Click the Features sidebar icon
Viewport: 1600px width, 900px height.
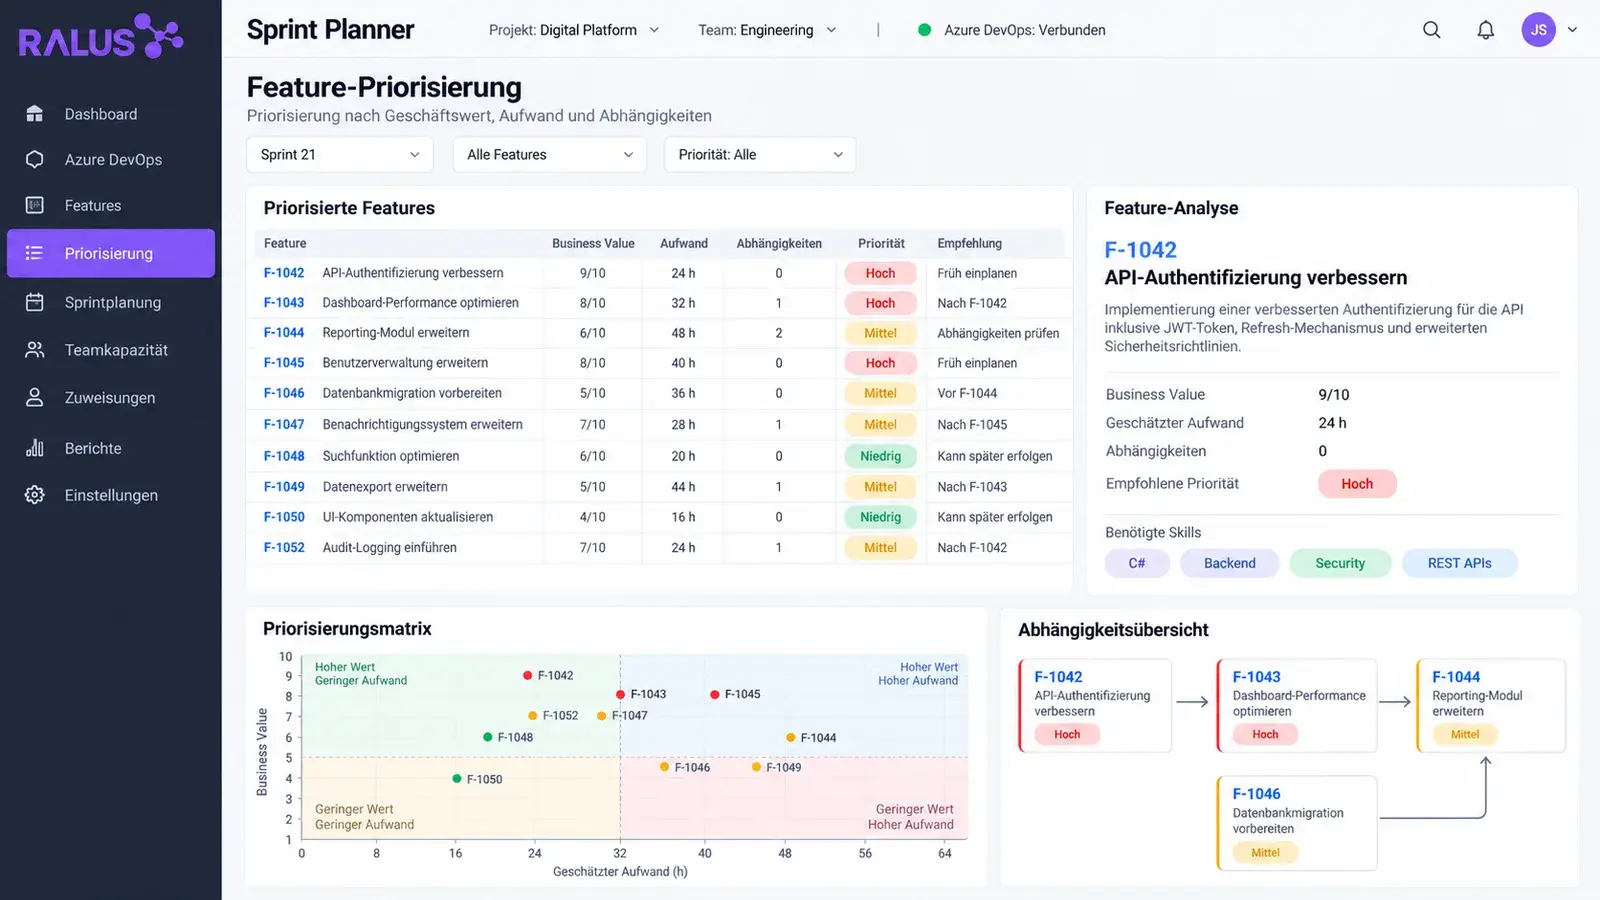click(x=34, y=205)
